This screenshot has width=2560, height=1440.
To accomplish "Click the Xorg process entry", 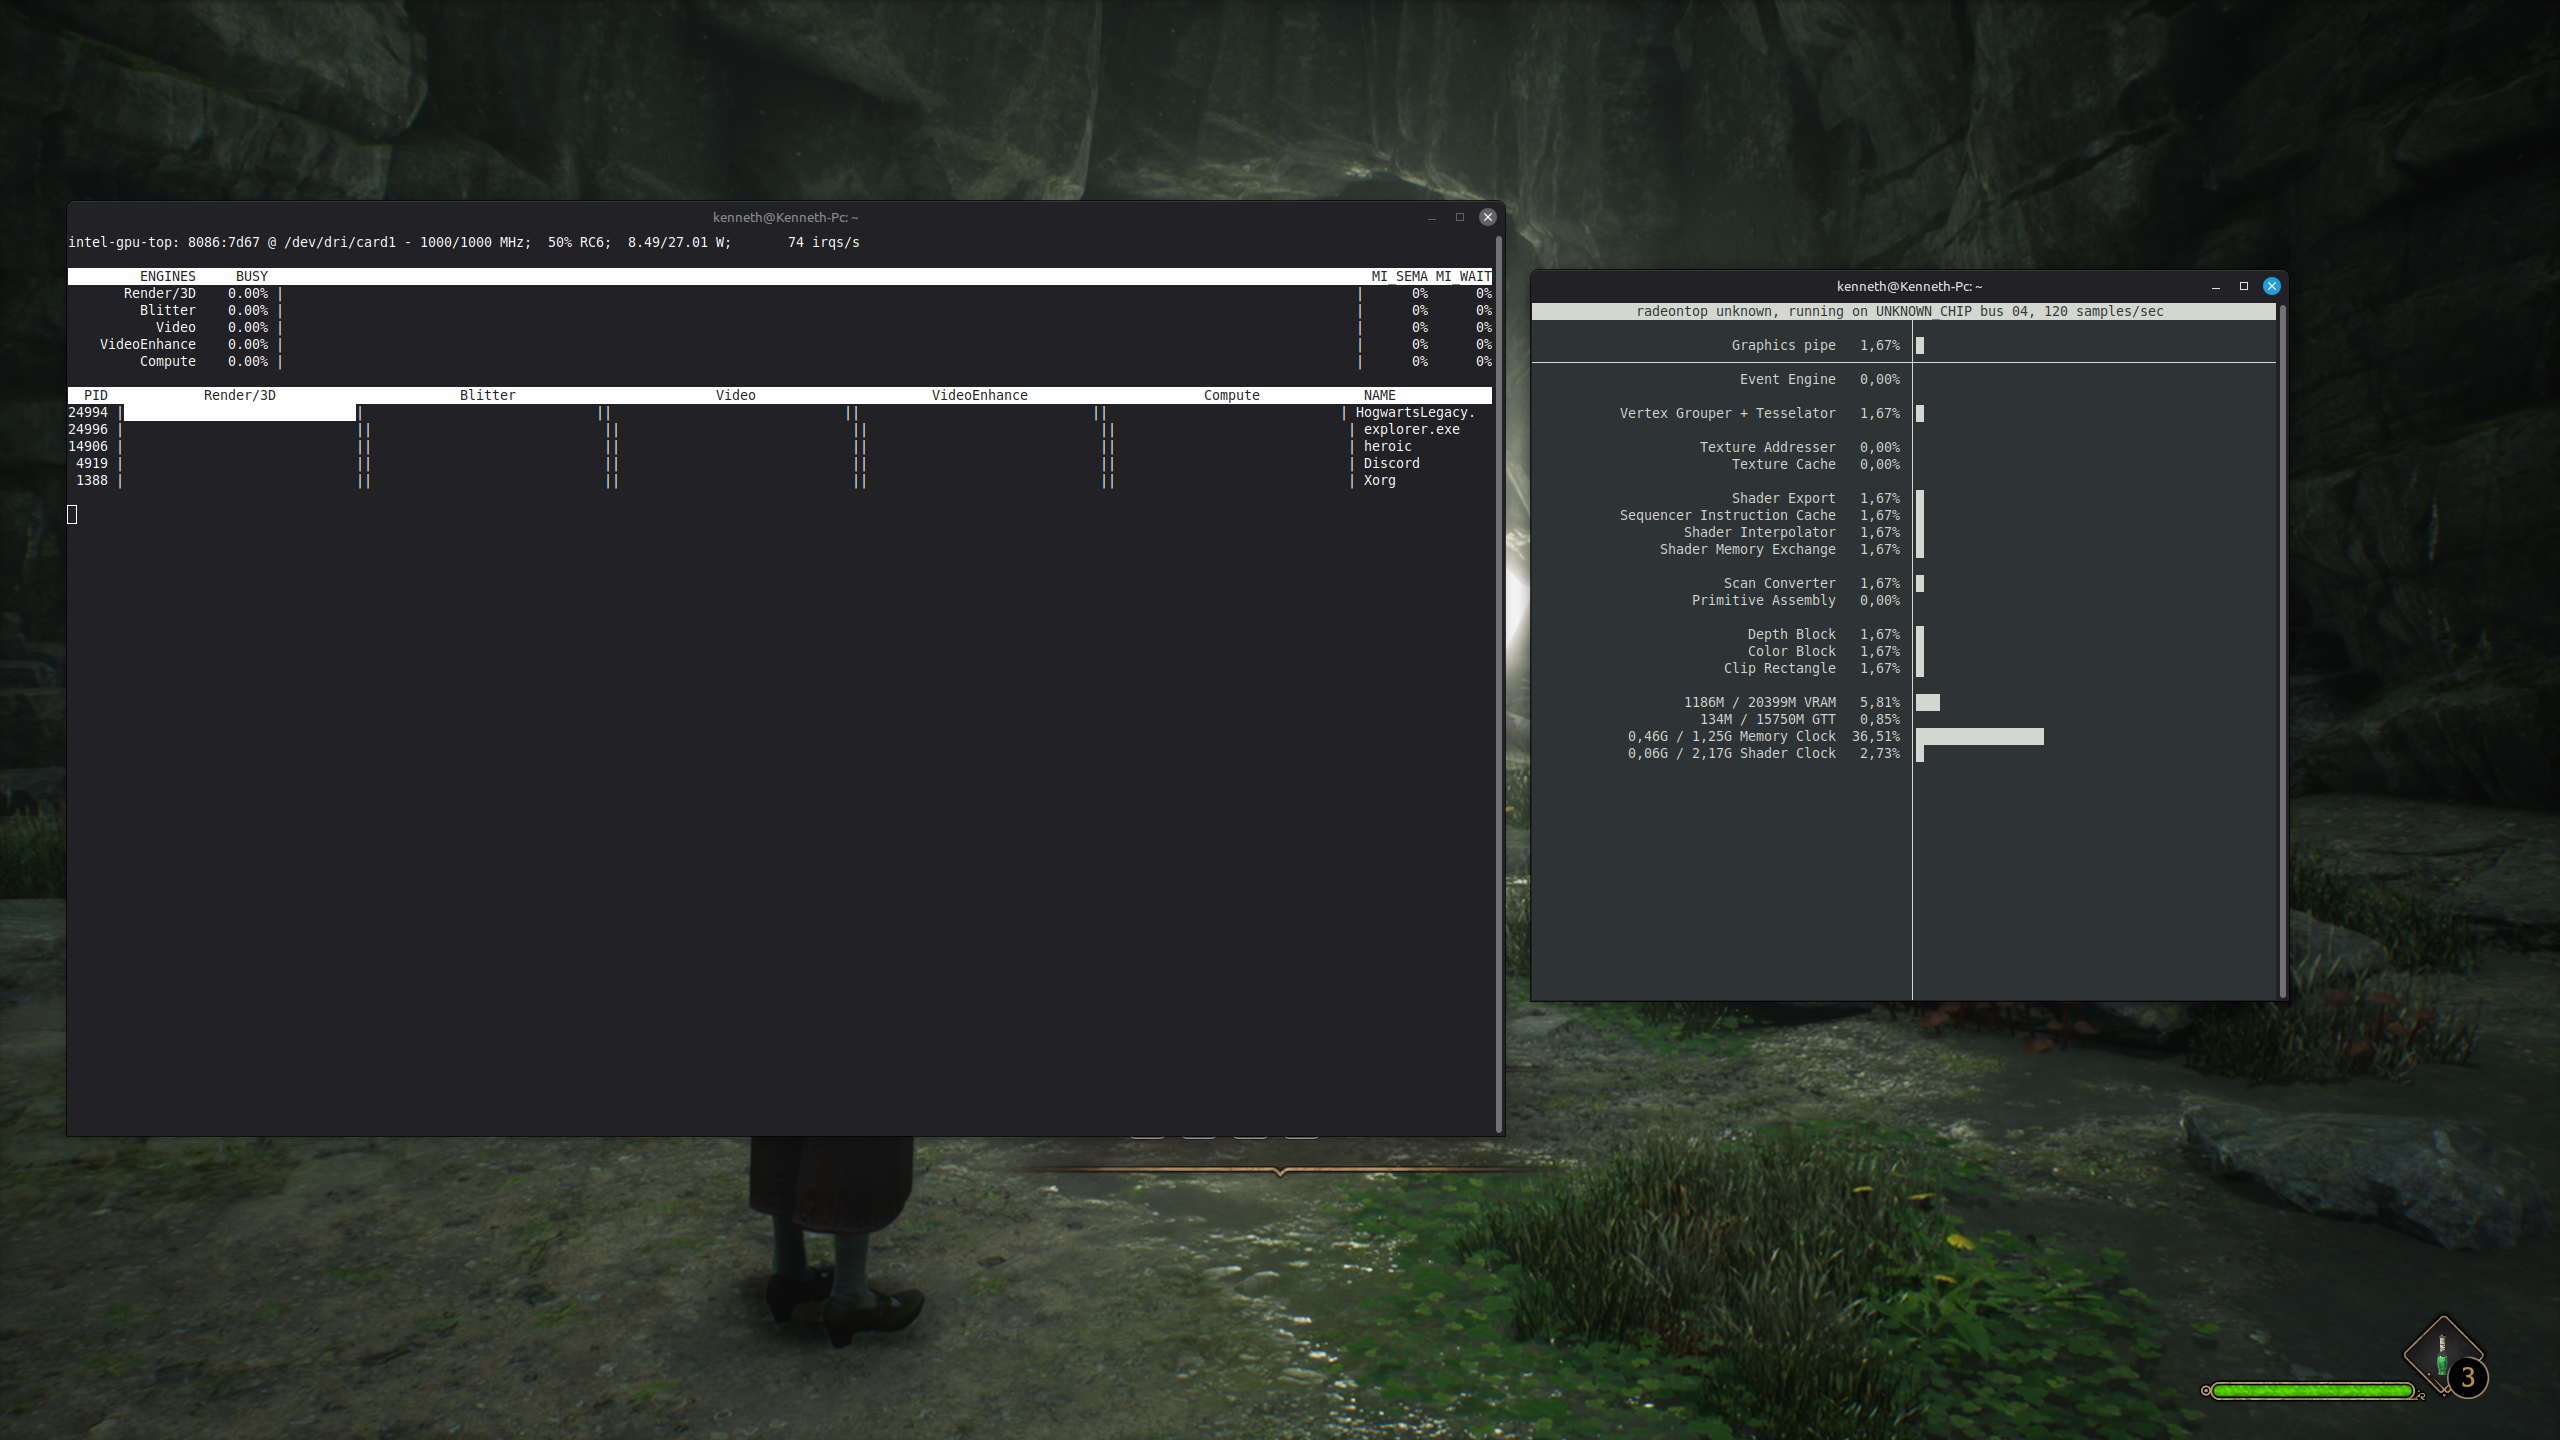I will point(1379,480).
